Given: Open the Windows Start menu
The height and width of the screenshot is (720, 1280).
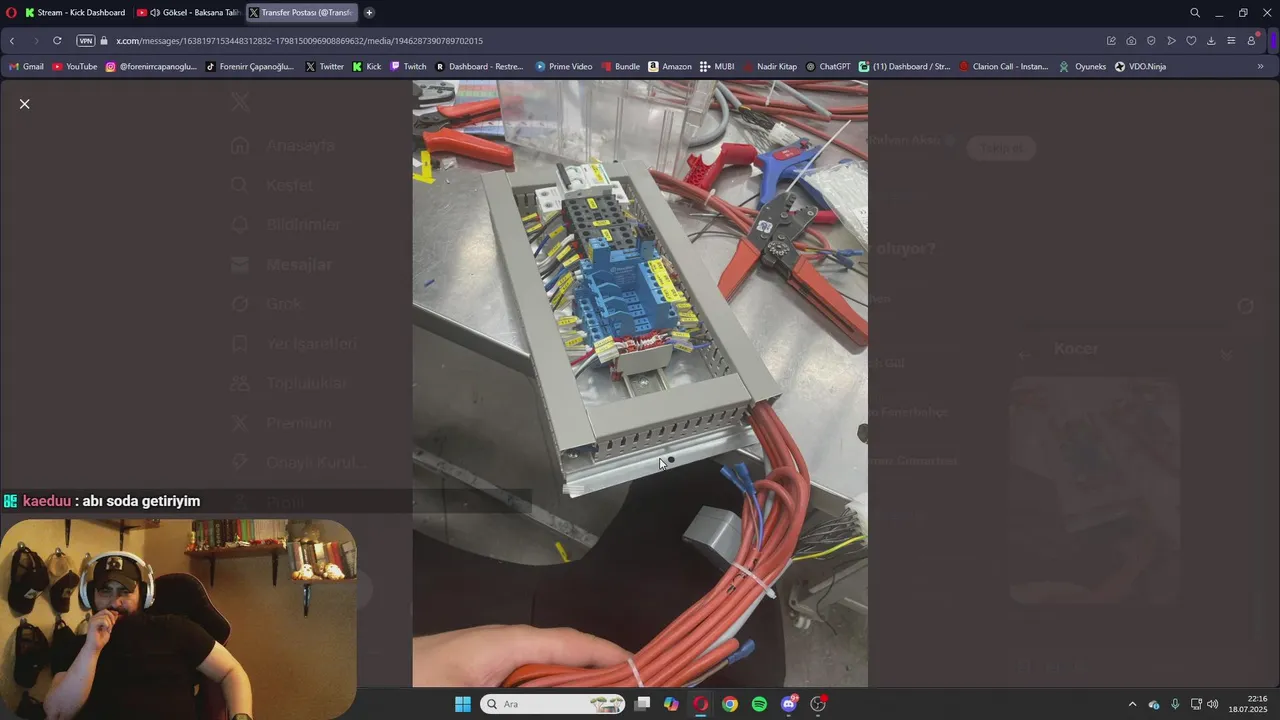Looking at the screenshot, I should click(x=463, y=704).
